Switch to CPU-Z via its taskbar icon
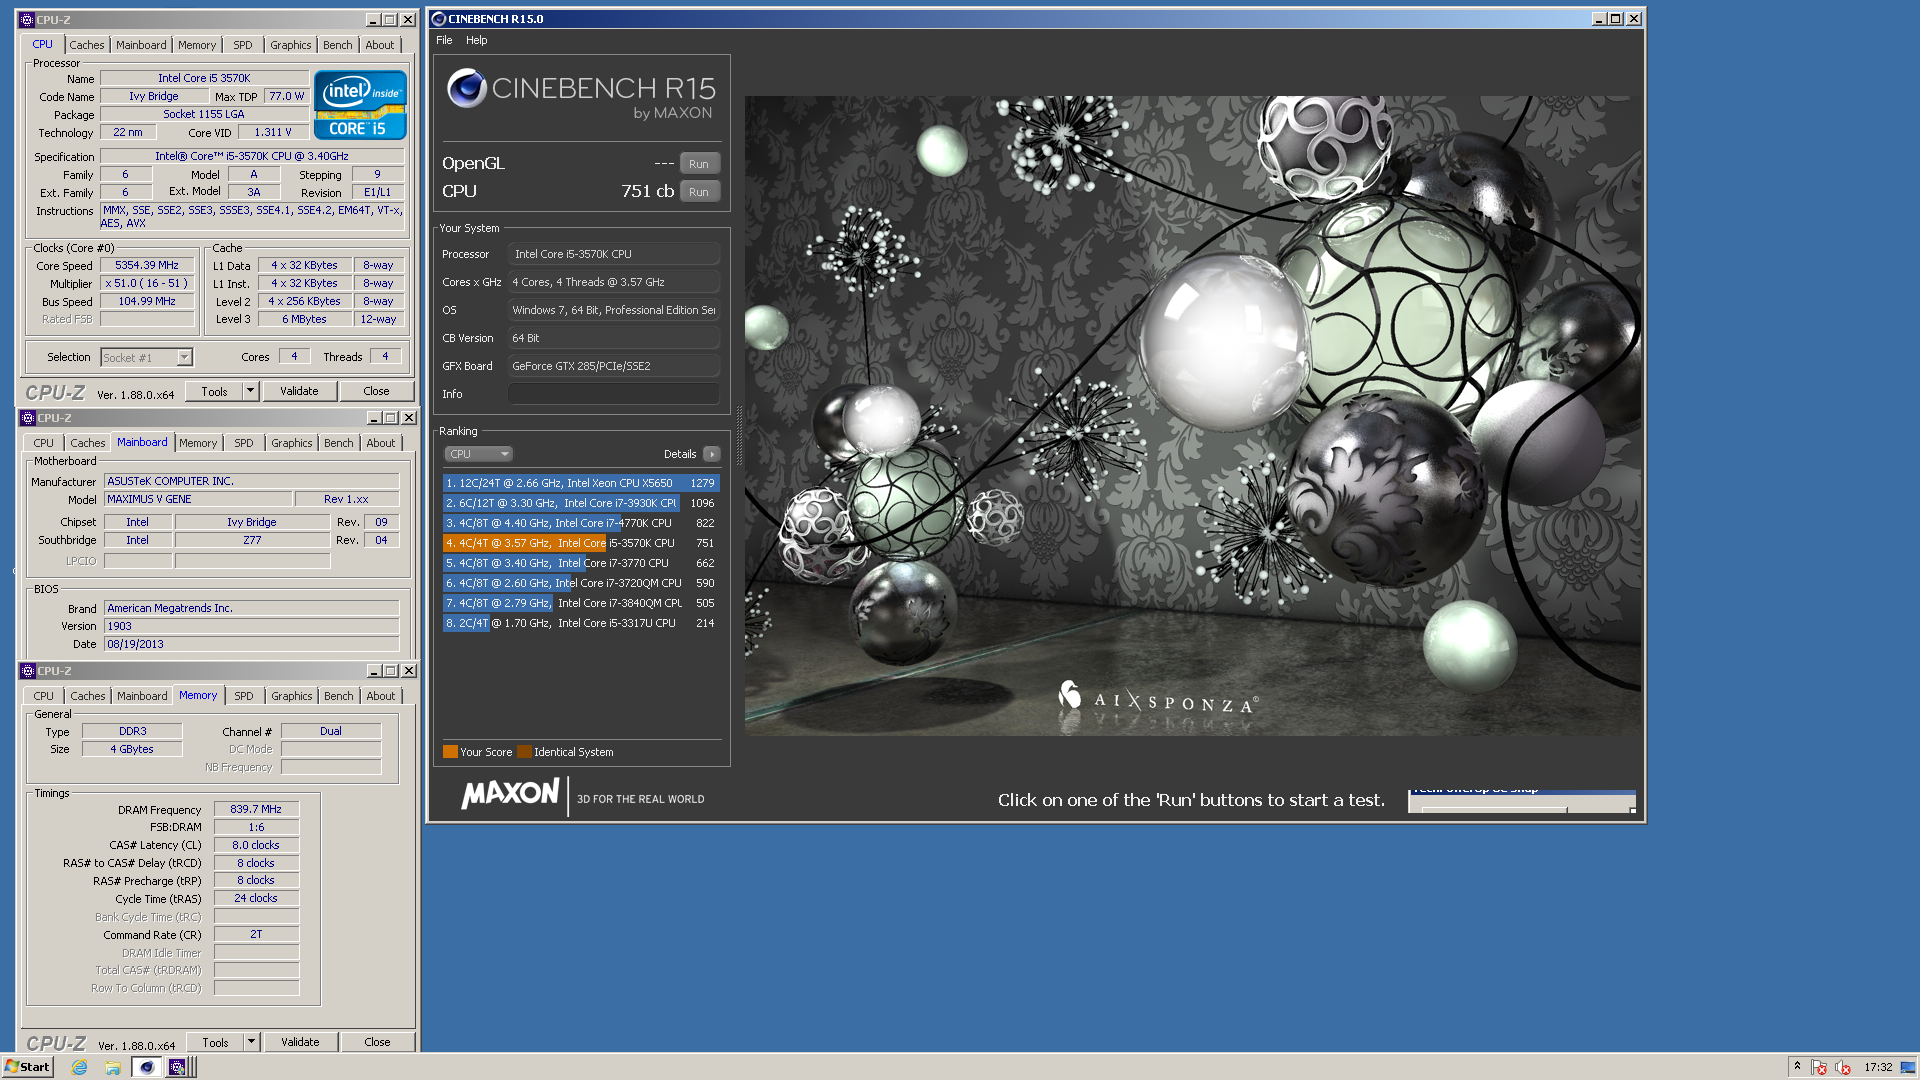Viewport: 1920px width, 1080px height. click(177, 1067)
